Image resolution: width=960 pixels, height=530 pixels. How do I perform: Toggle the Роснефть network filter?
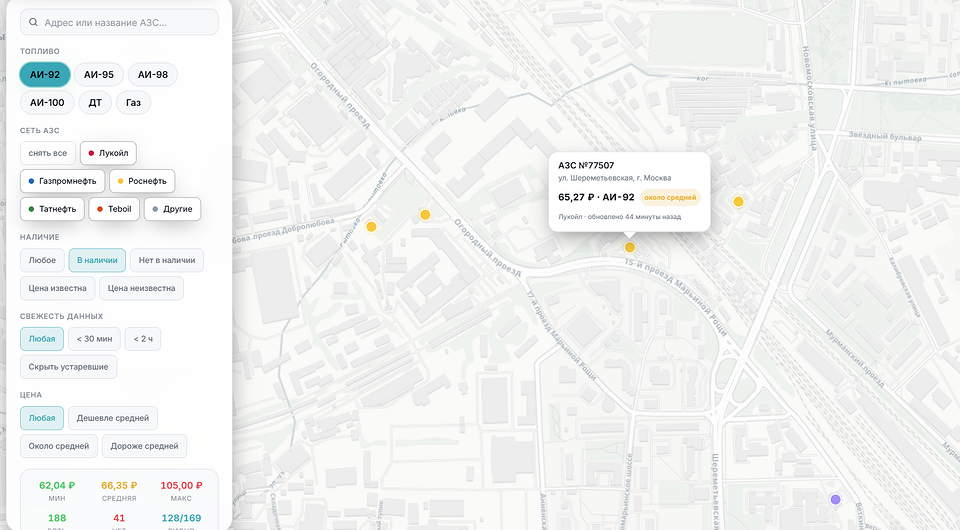click(x=142, y=181)
